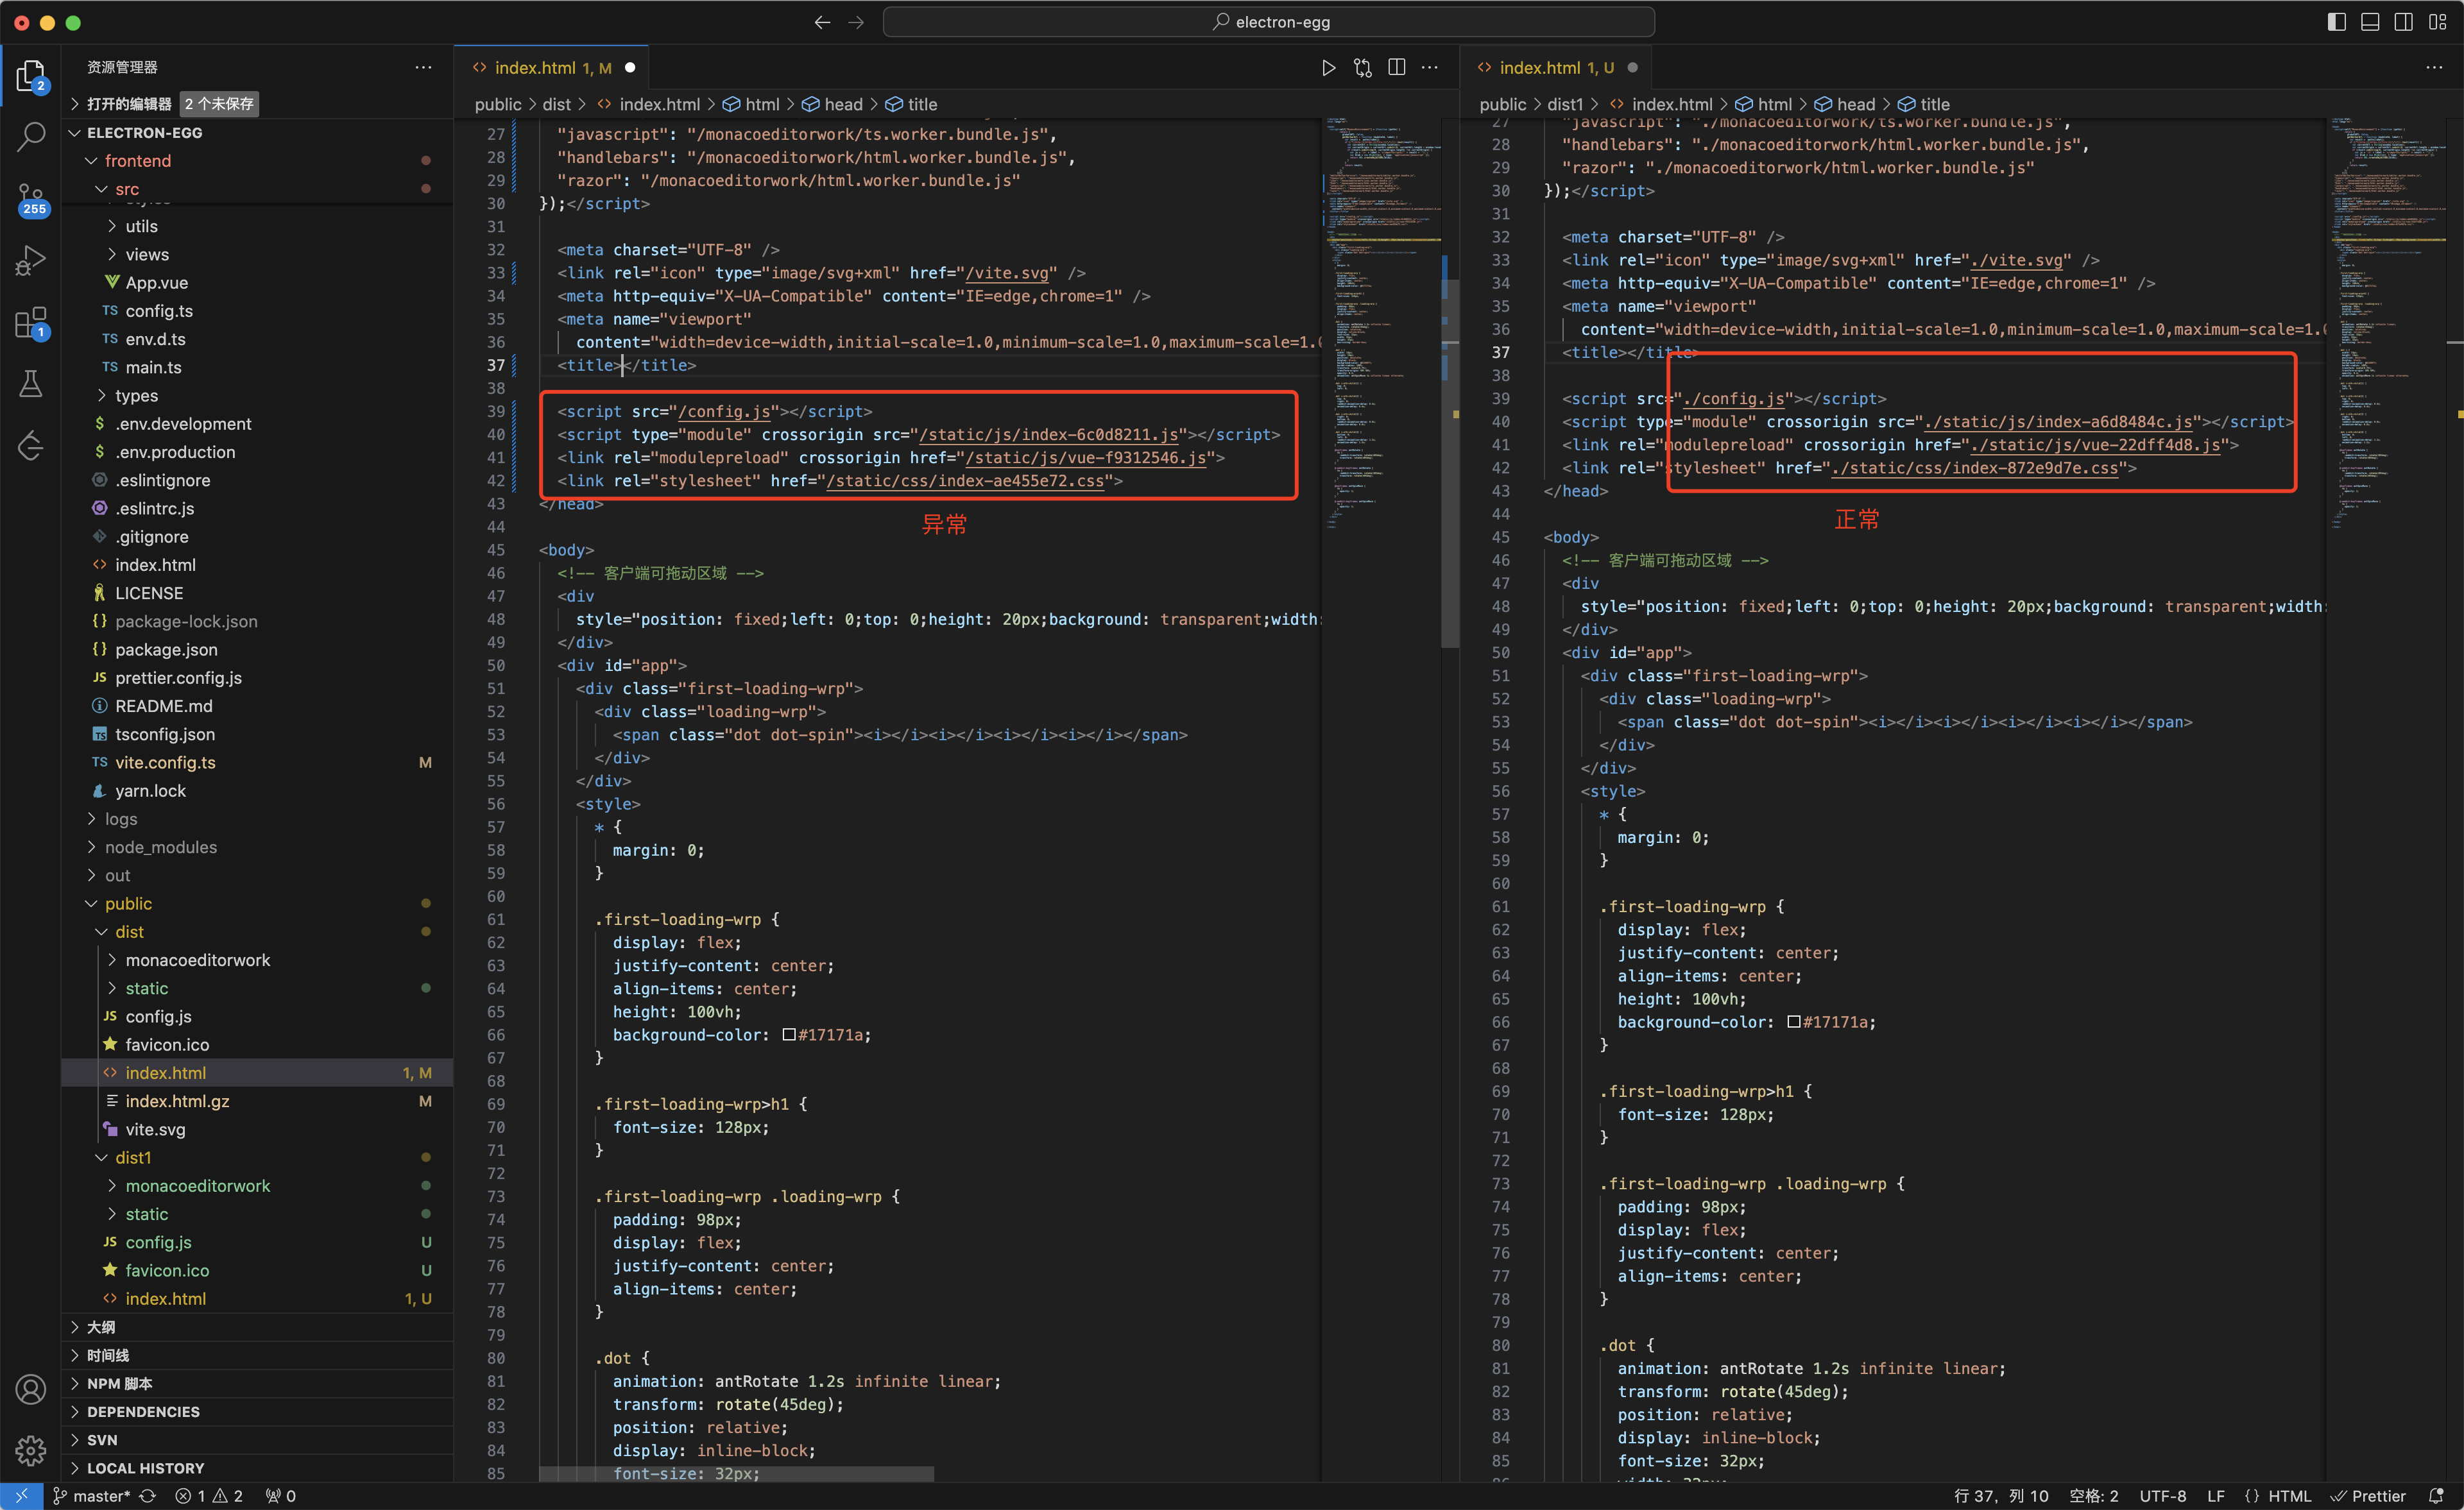This screenshot has width=2464, height=1510.
Task: Change encoding via UTF-8 status item
Action: (x=2162, y=1496)
